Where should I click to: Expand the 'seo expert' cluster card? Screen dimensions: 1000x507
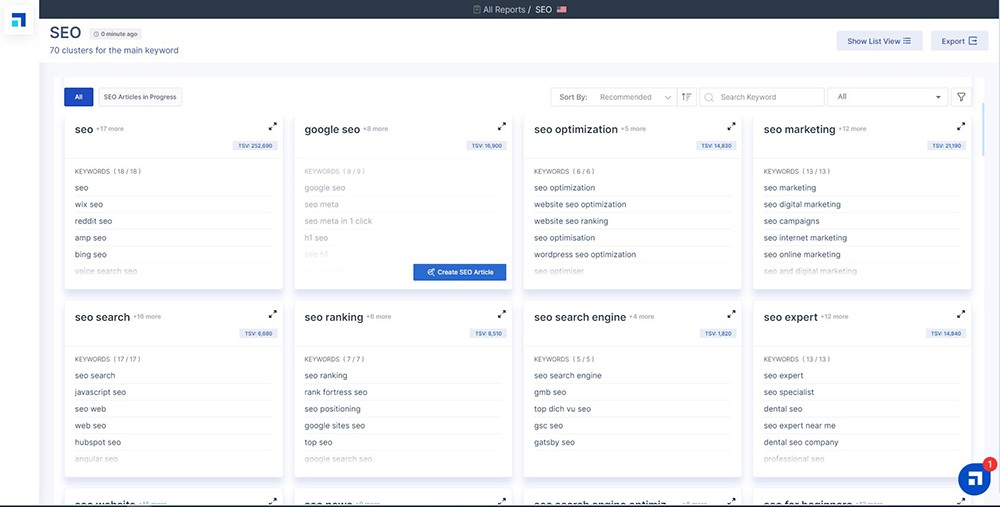click(x=961, y=315)
